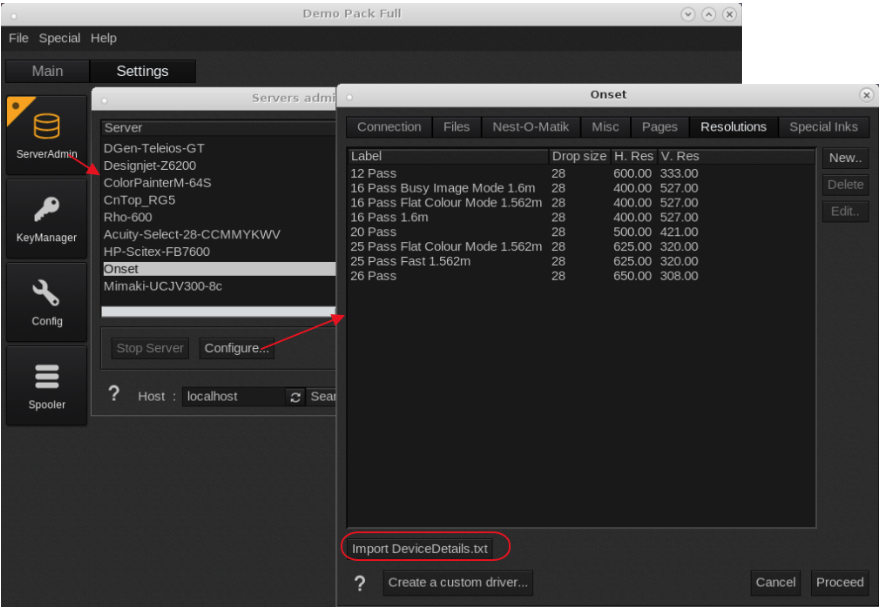This screenshot has width=879, height=607.
Task: Click the New.. resolution button
Action: (845, 158)
